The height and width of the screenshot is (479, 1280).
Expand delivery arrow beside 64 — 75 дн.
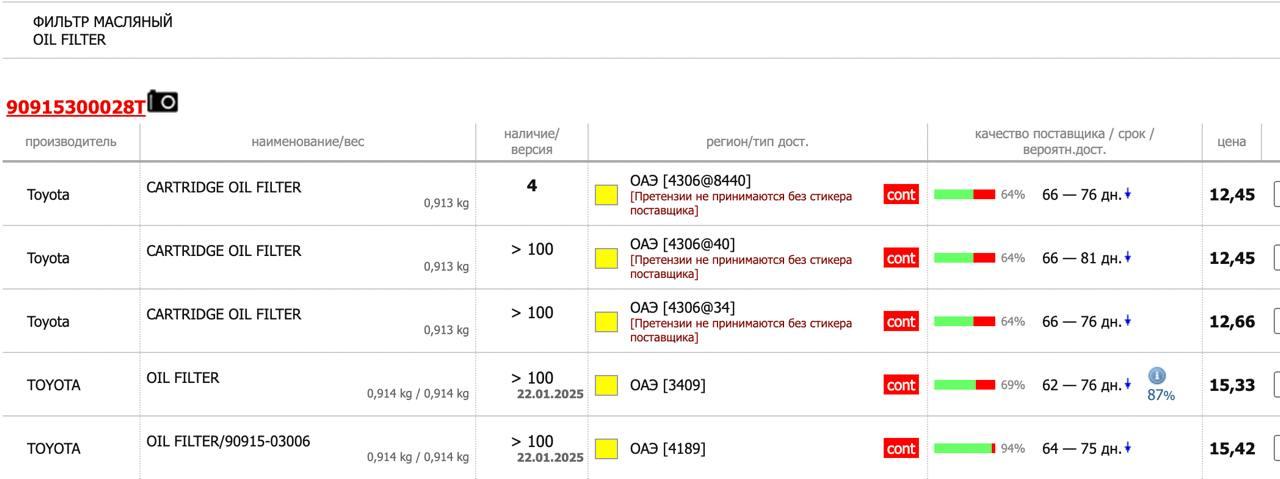tap(1128, 448)
